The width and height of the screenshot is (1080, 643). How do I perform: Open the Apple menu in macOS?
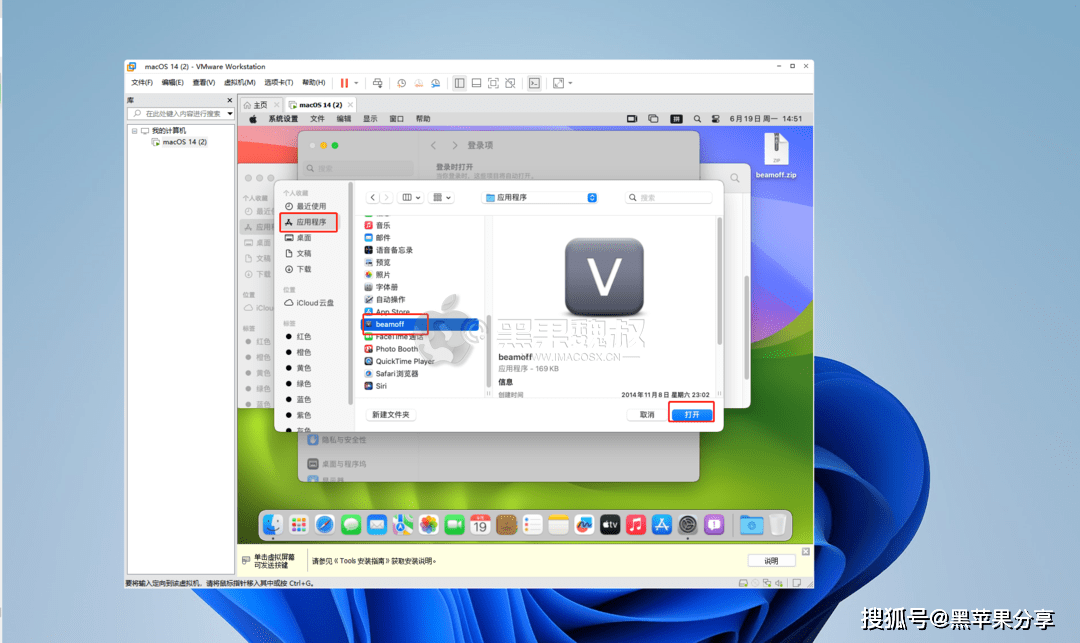pyautogui.click(x=253, y=119)
